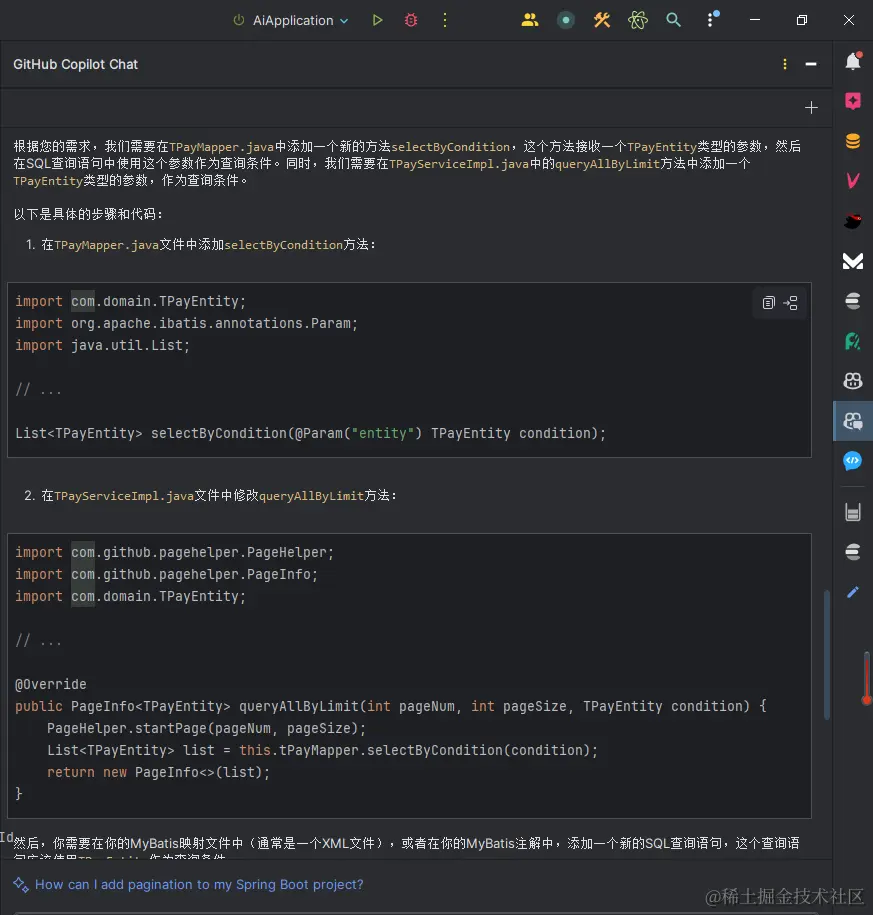Open the tools icon on the toolbar

tap(601, 19)
